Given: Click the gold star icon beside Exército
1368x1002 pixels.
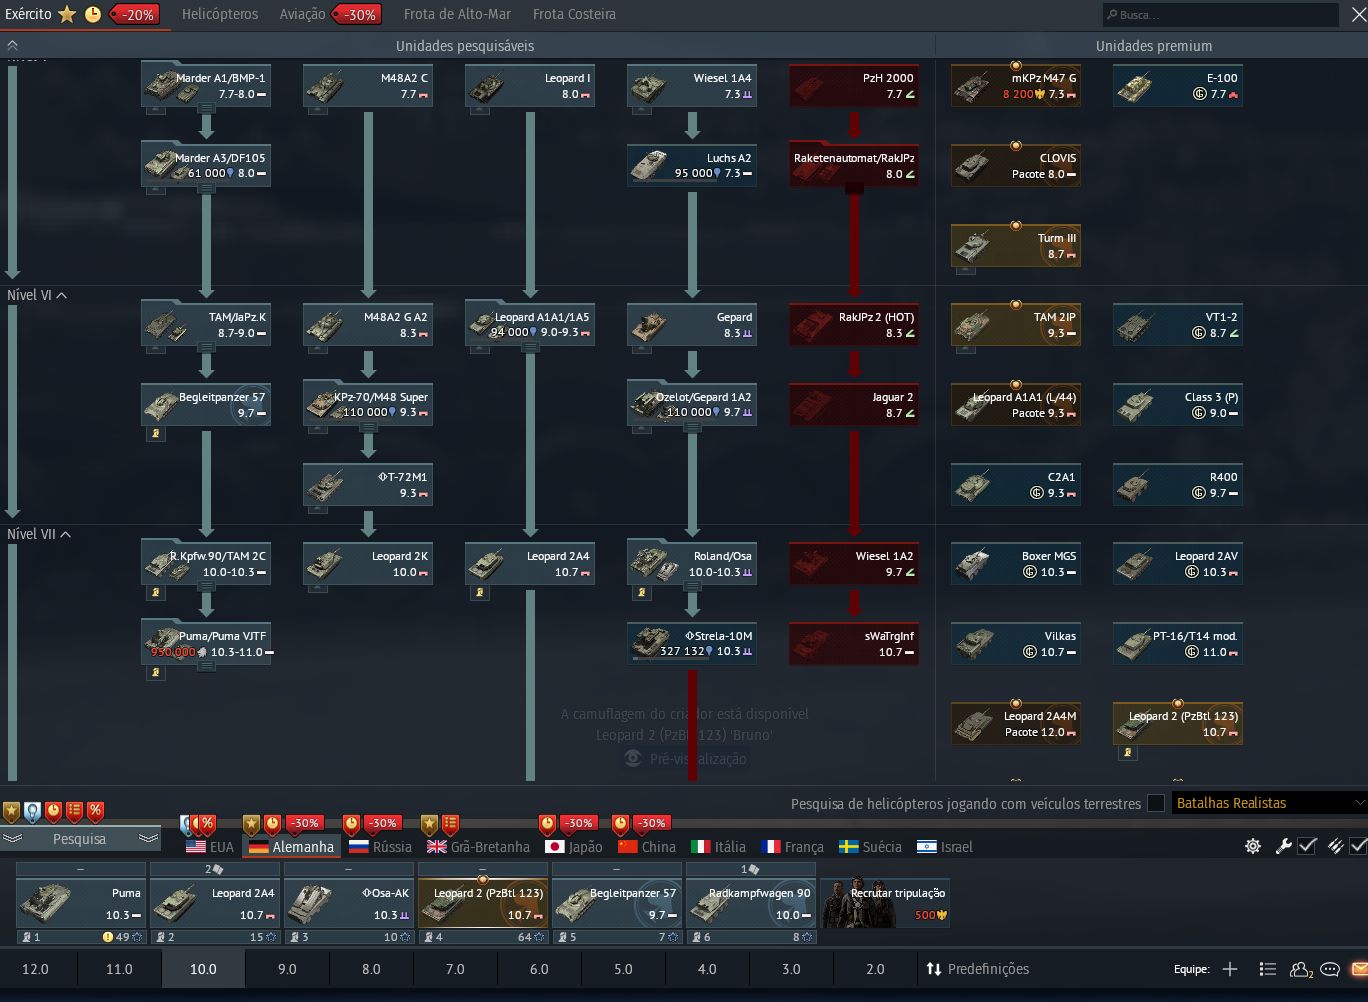Looking at the screenshot, I should (67, 14).
